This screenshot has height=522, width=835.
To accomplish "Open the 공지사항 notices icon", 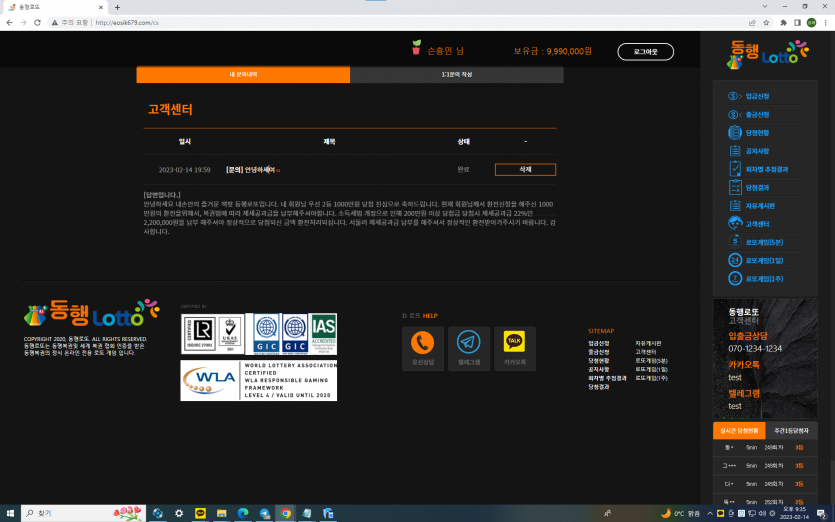I will [x=735, y=151].
